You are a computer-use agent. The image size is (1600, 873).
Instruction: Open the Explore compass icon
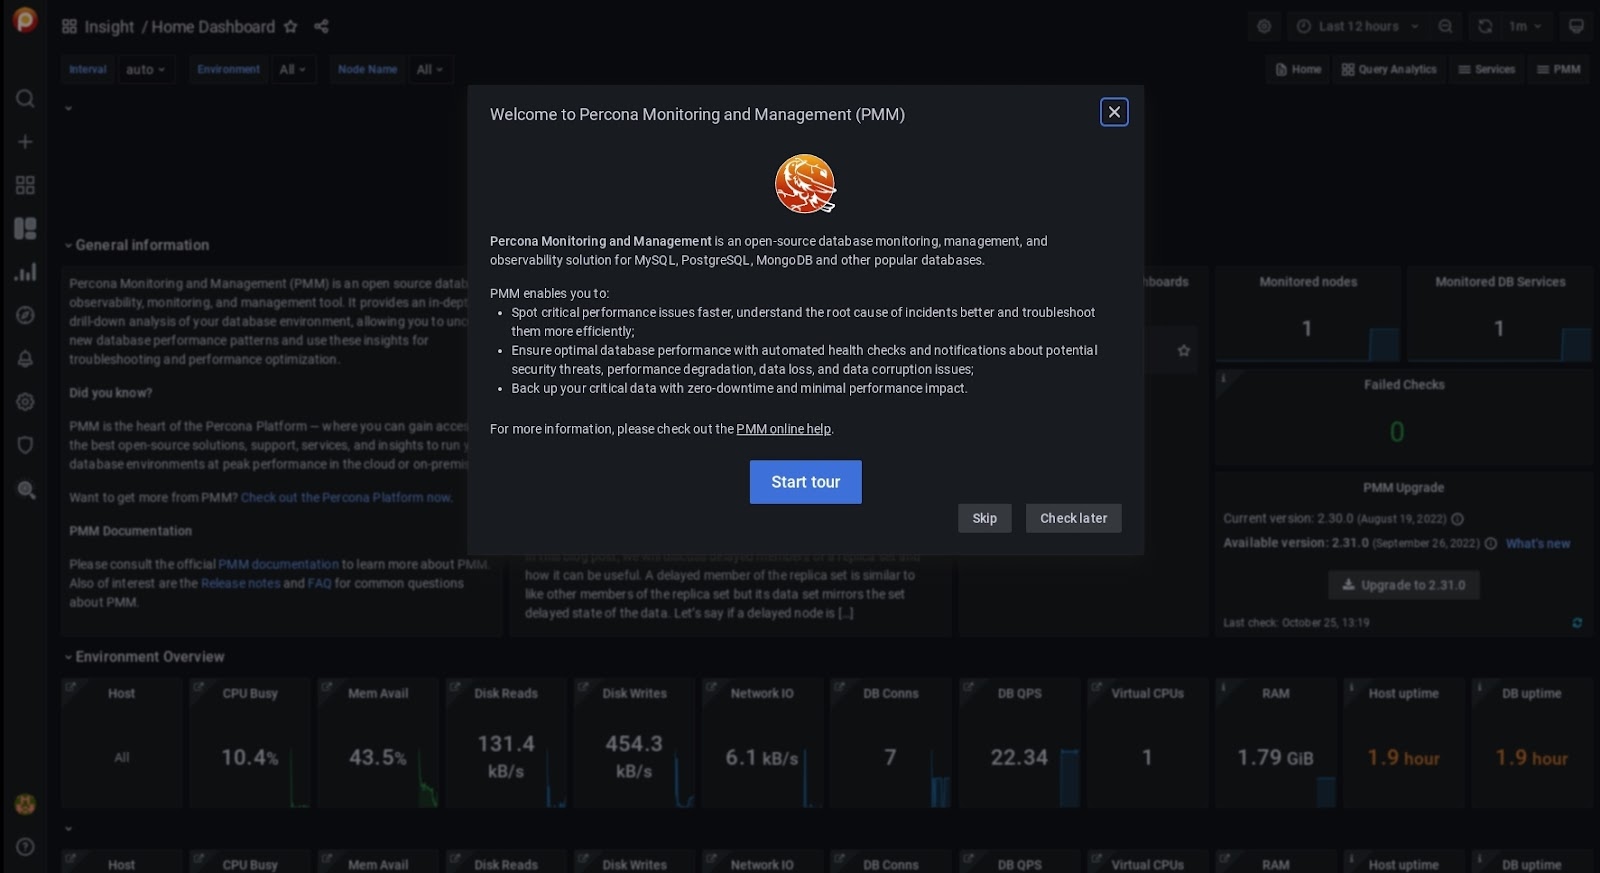[x=25, y=315]
